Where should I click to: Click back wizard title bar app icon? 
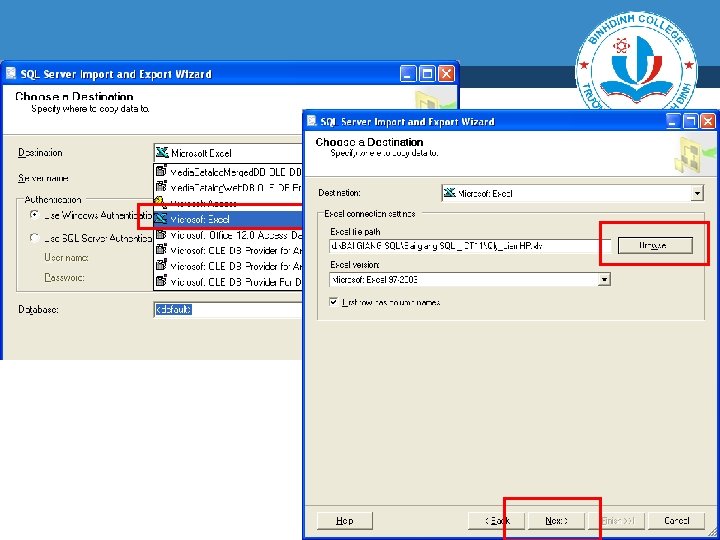pyautogui.click(x=11, y=73)
